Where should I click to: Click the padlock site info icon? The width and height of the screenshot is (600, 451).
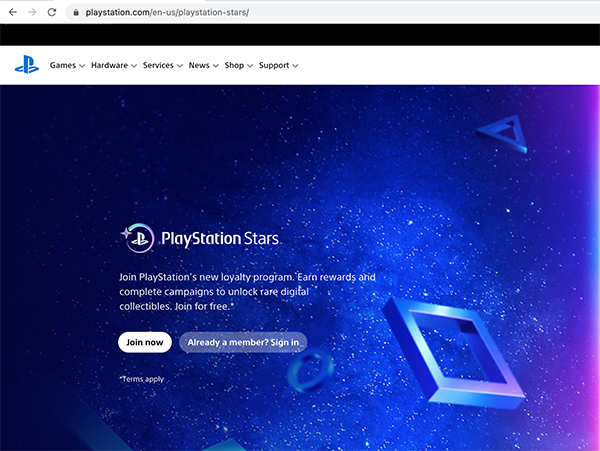pyautogui.click(x=76, y=13)
